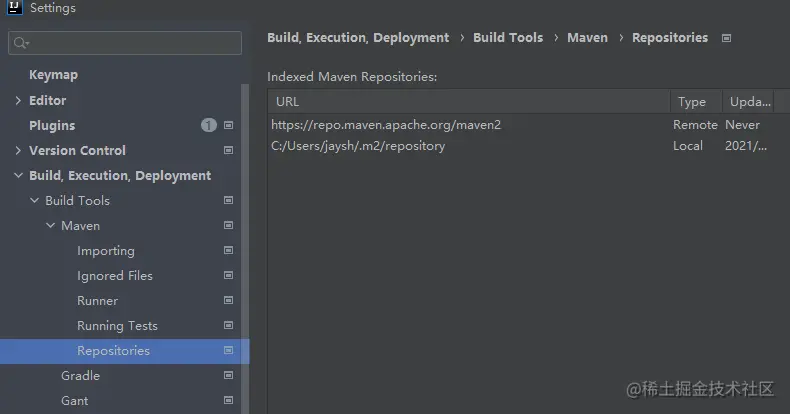Click the search magnifier icon

point(20,43)
